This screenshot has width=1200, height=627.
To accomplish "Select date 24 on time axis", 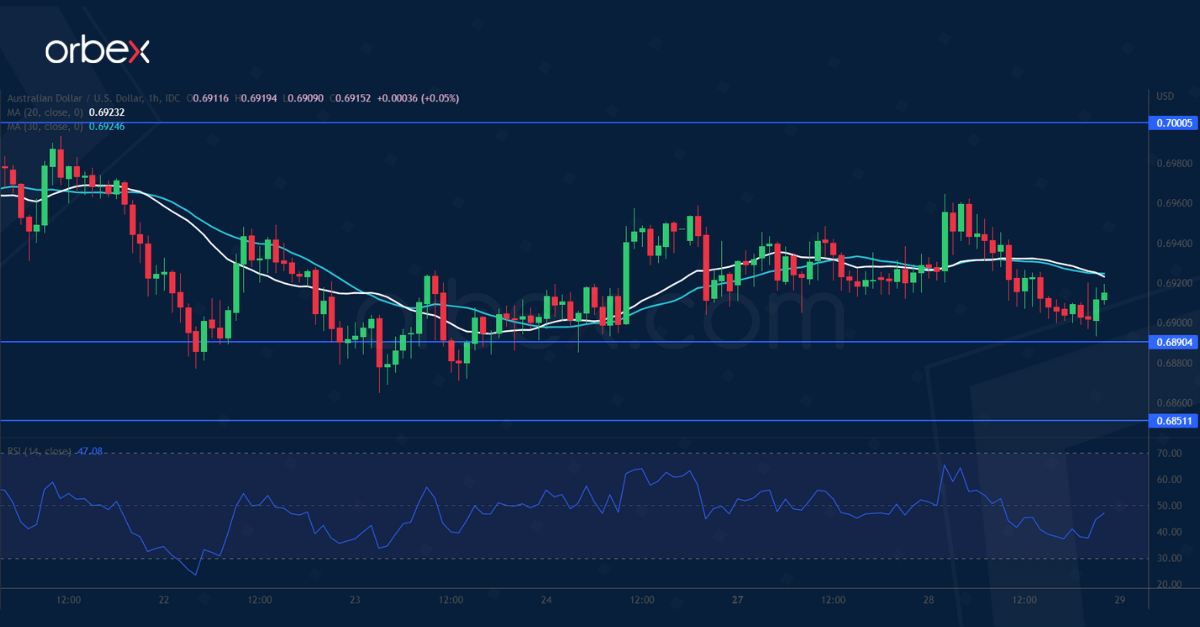I will [546, 600].
